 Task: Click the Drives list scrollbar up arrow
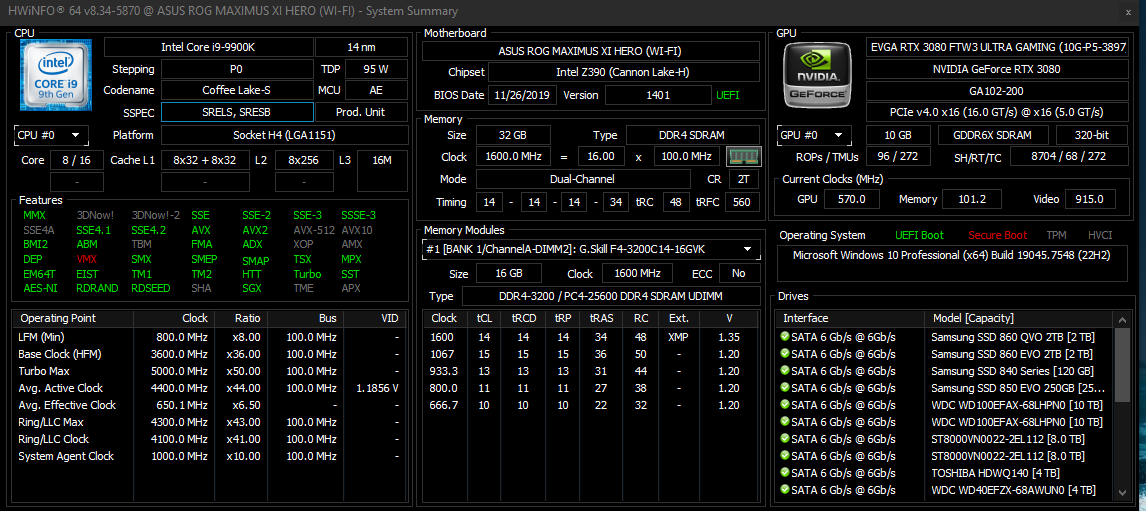(1121, 319)
